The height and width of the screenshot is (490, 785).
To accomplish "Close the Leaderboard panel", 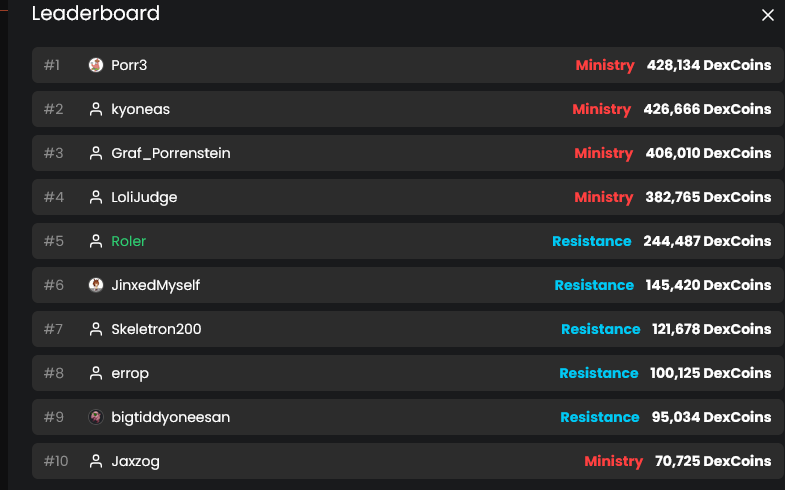I will pos(767,15).
